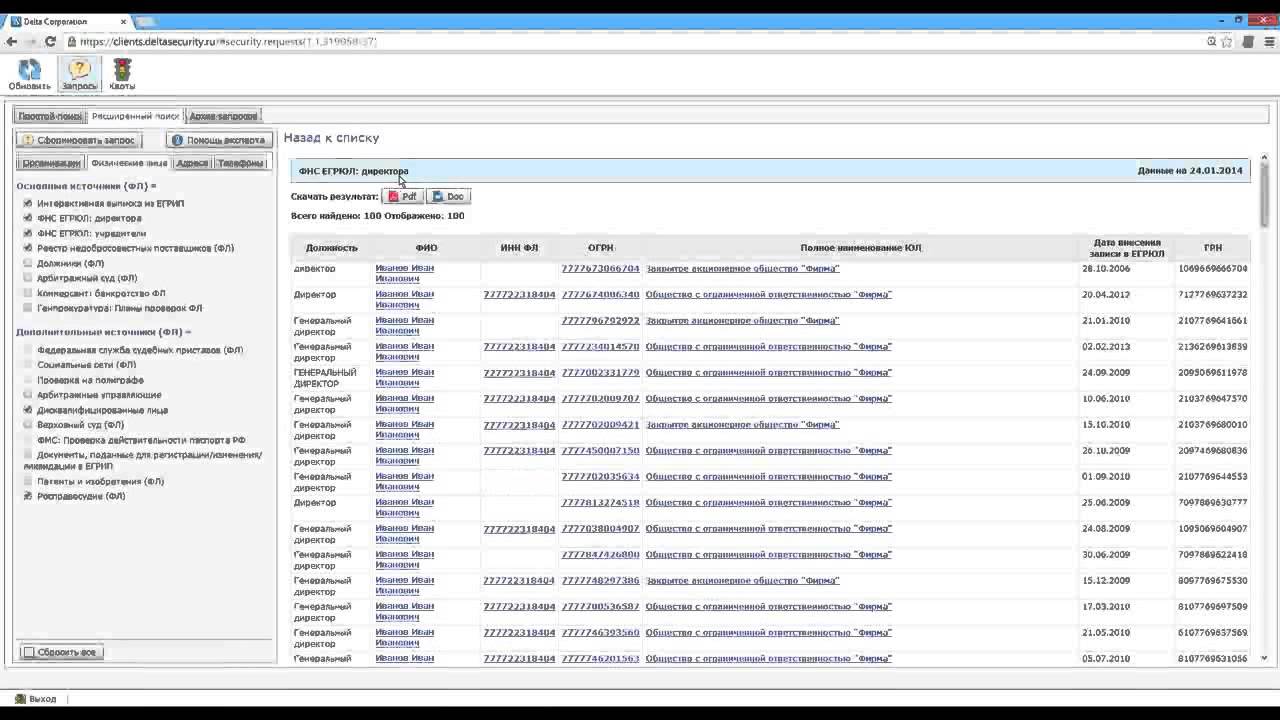Switch to the Архив запросов tab
This screenshot has width=1280, height=720.
[223, 116]
